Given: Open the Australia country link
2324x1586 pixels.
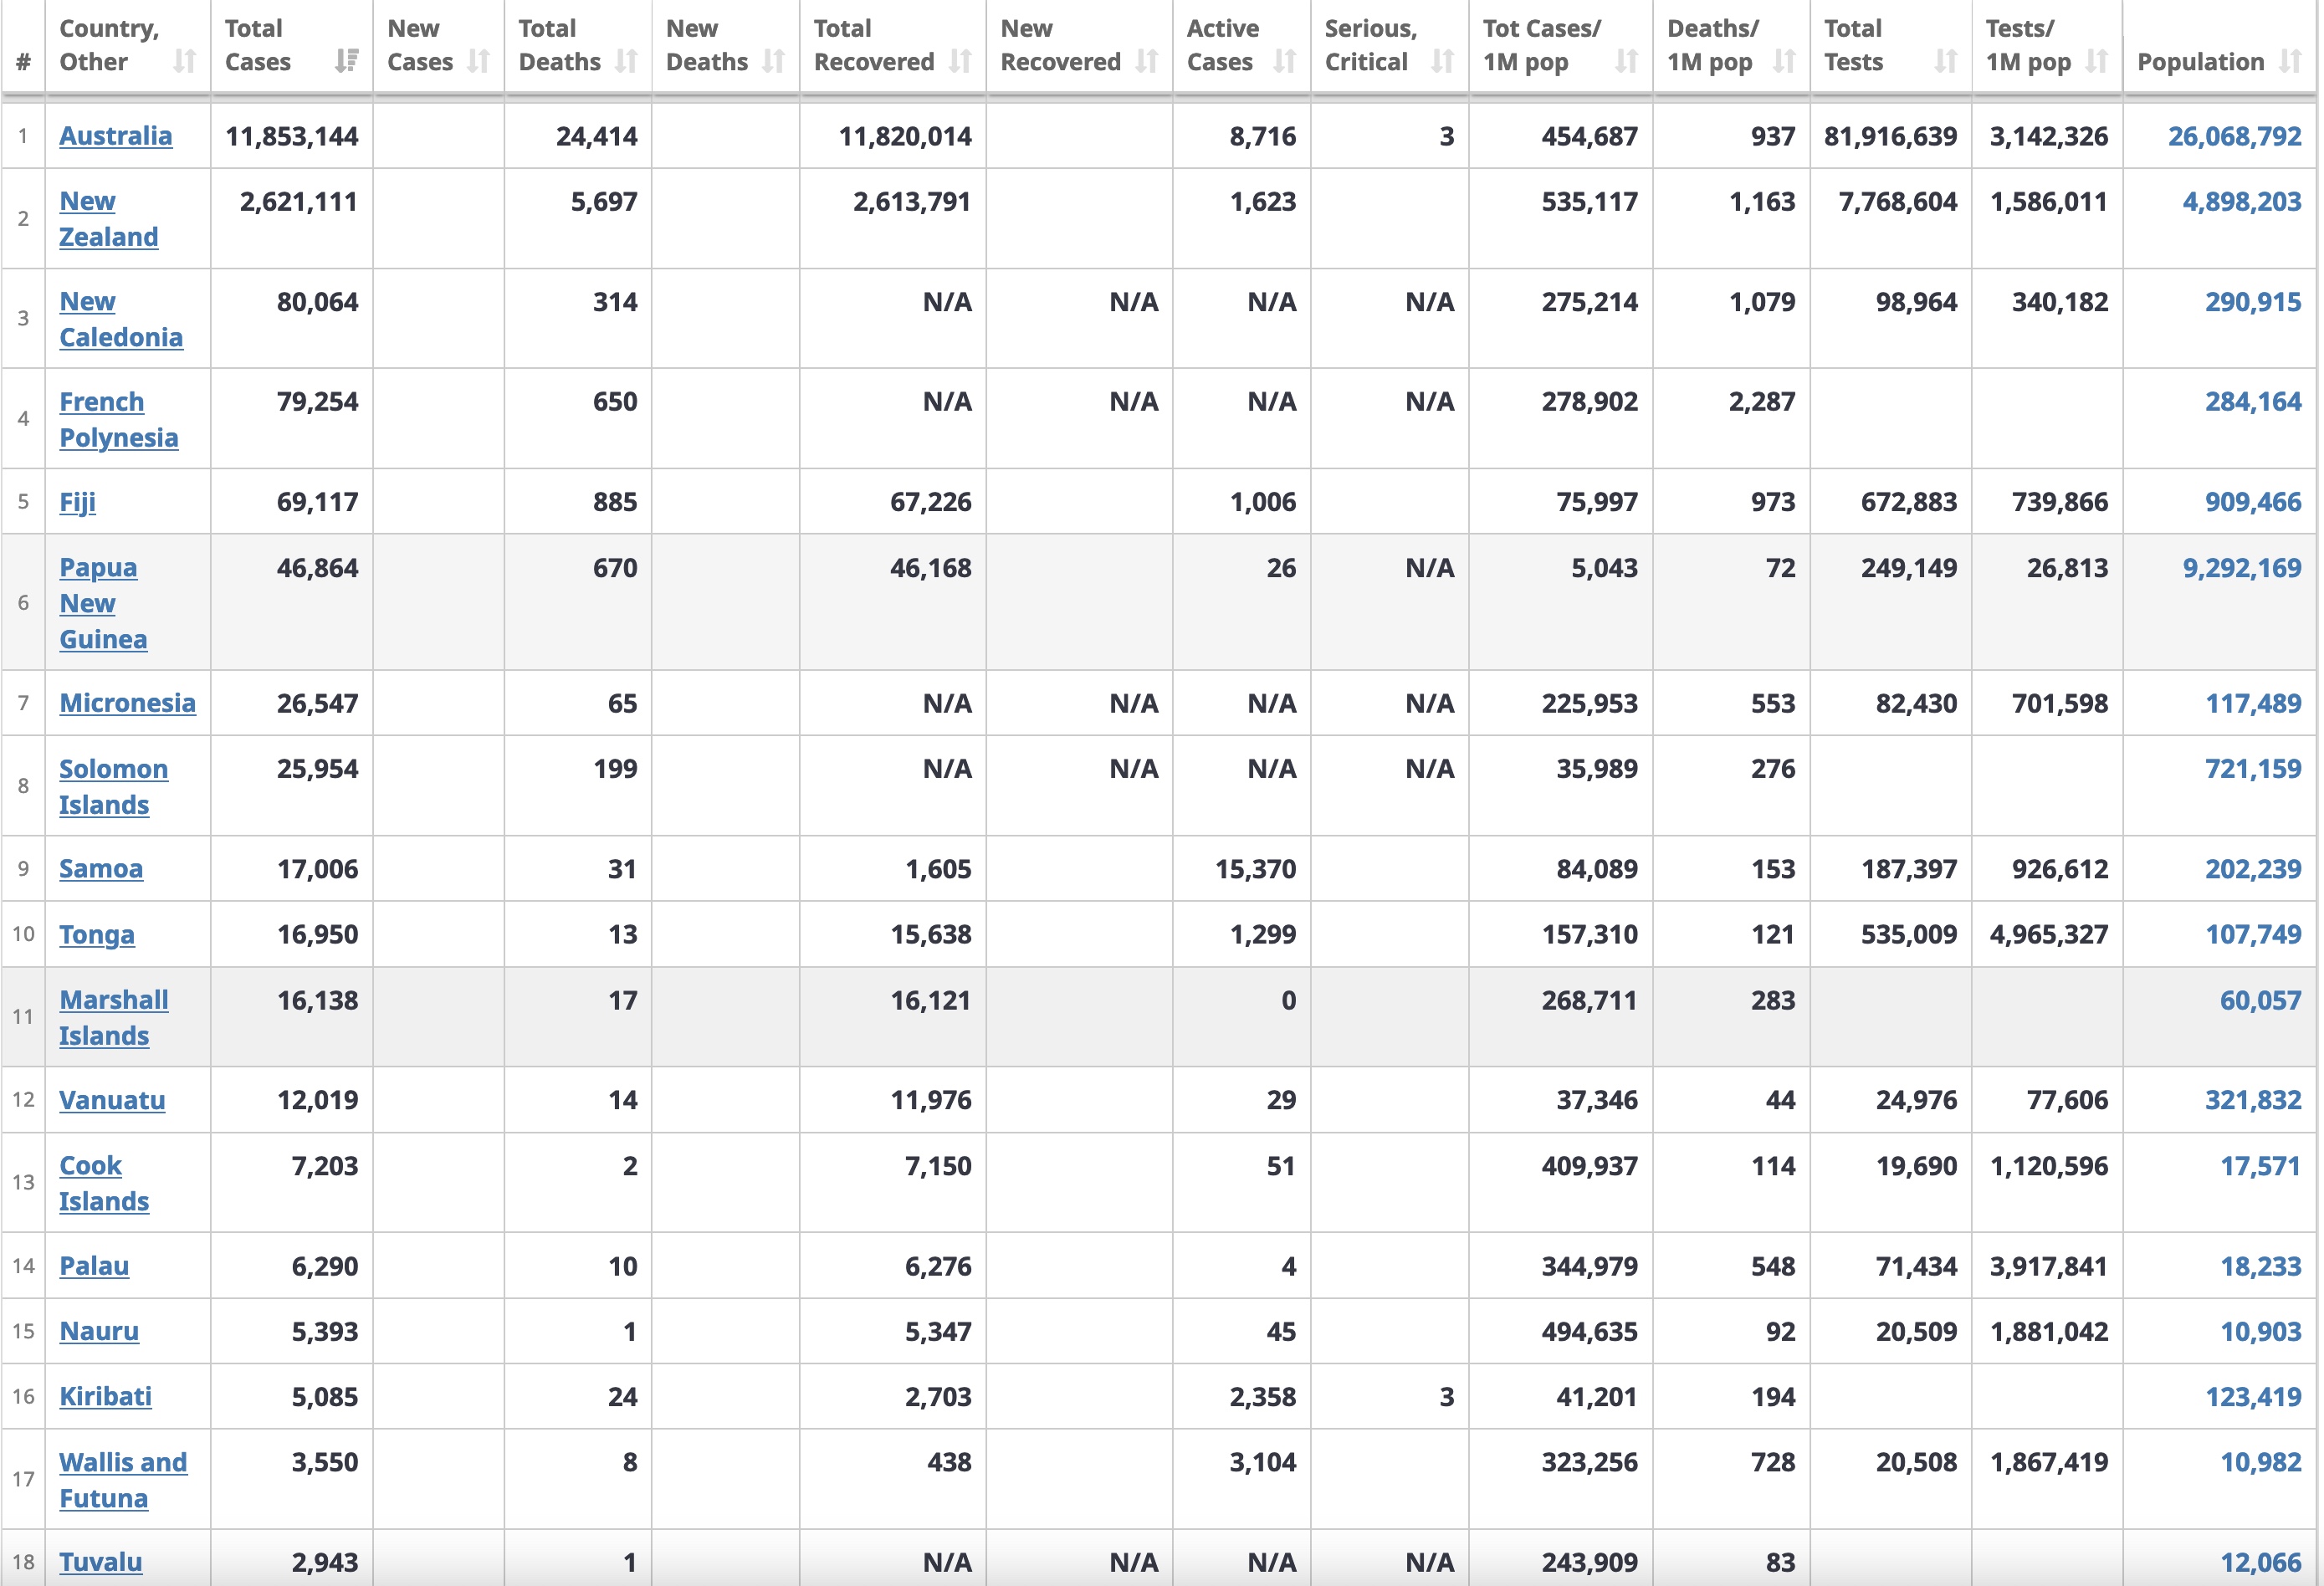Looking at the screenshot, I should [115, 136].
